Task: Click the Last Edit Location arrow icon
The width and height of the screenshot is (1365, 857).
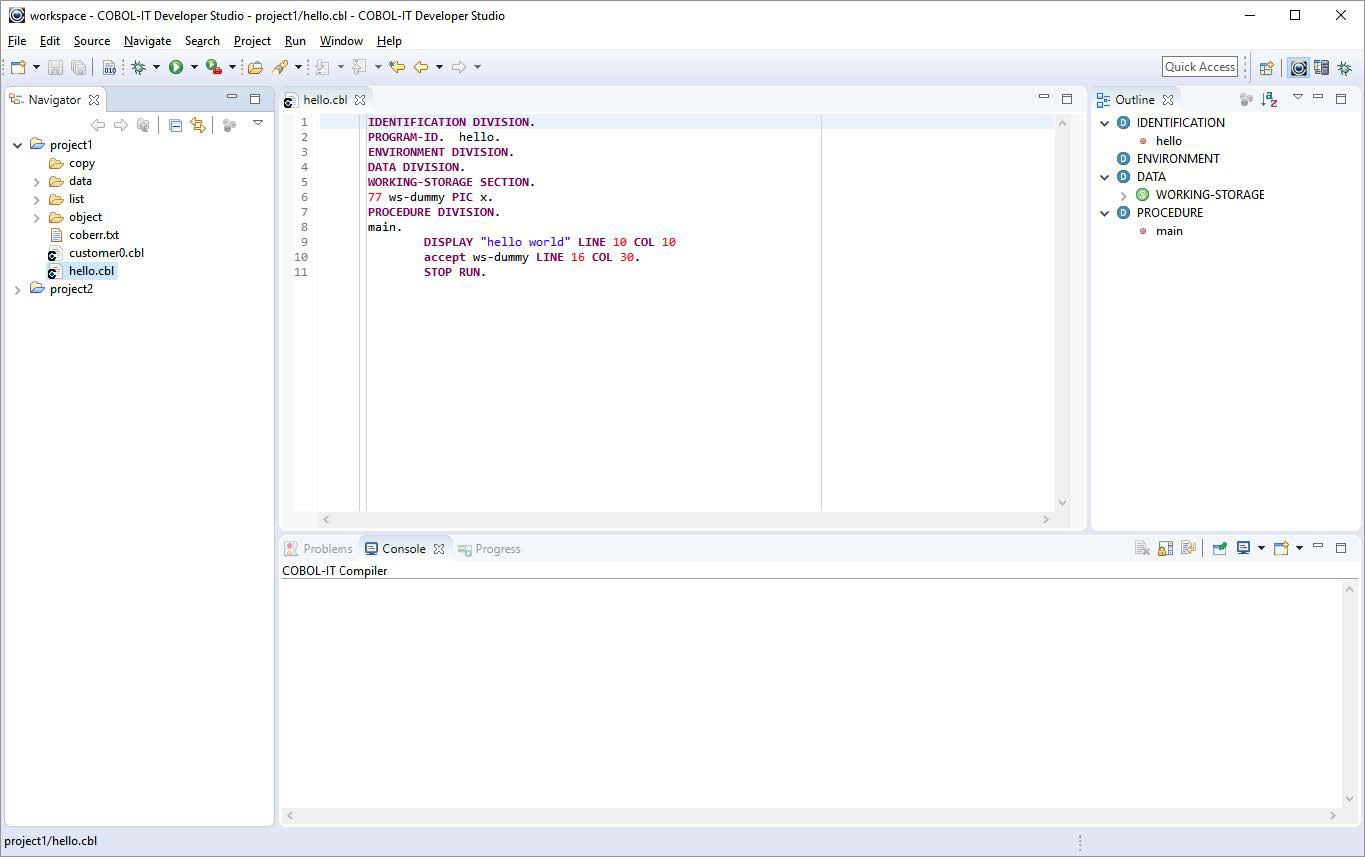Action: tap(397, 67)
